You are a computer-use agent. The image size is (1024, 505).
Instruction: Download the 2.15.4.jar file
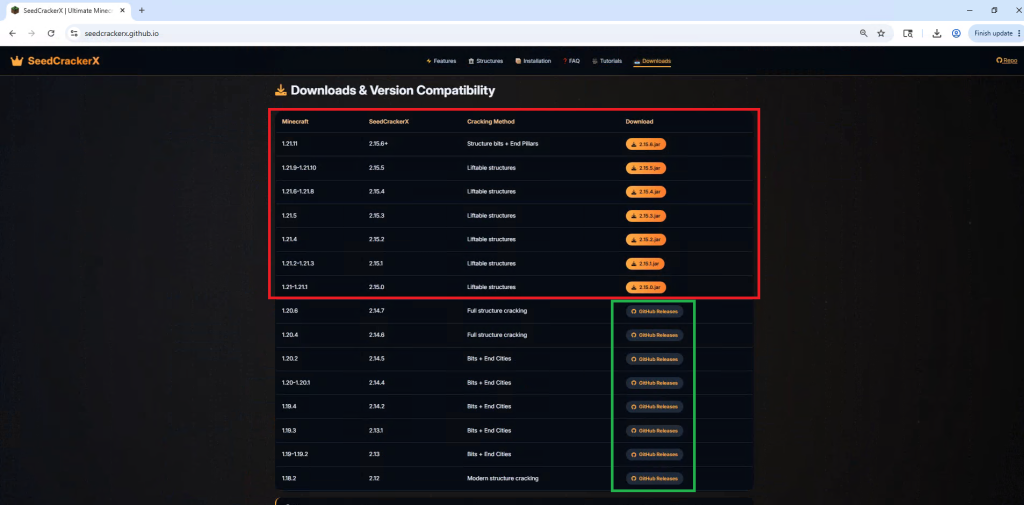[646, 191]
